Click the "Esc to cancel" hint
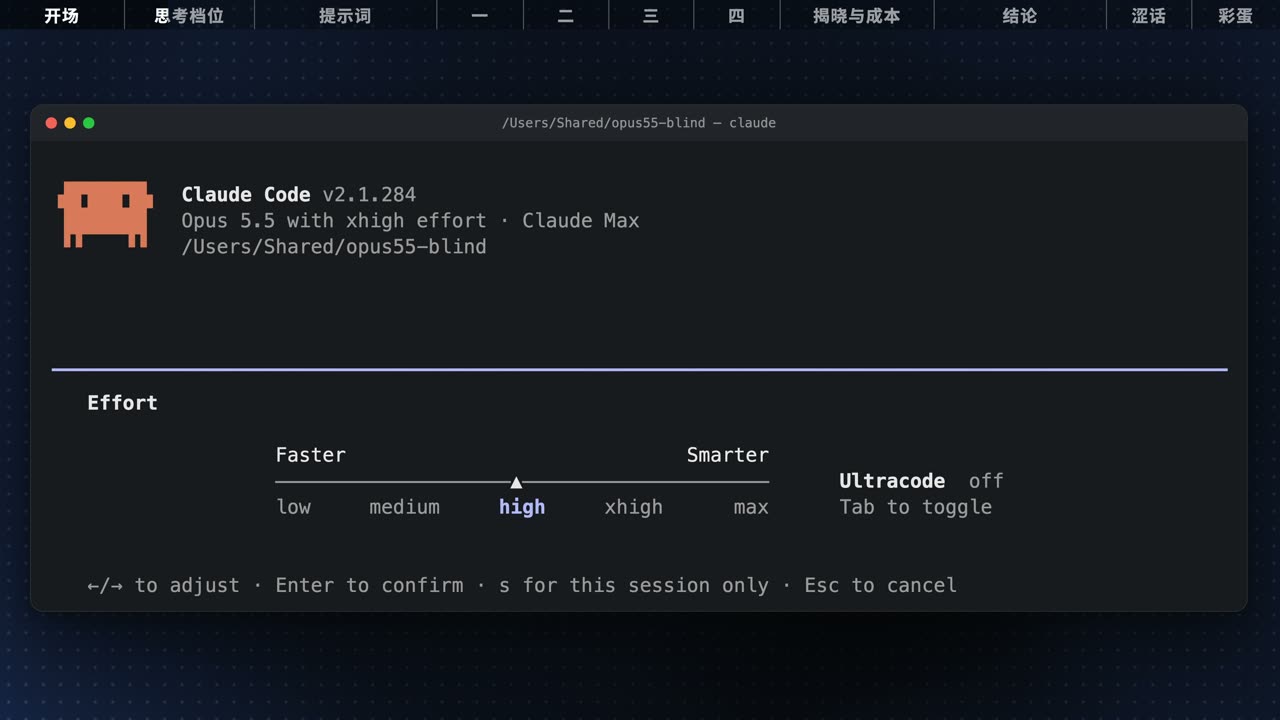The width and height of the screenshot is (1280, 720). pos(881,585)
